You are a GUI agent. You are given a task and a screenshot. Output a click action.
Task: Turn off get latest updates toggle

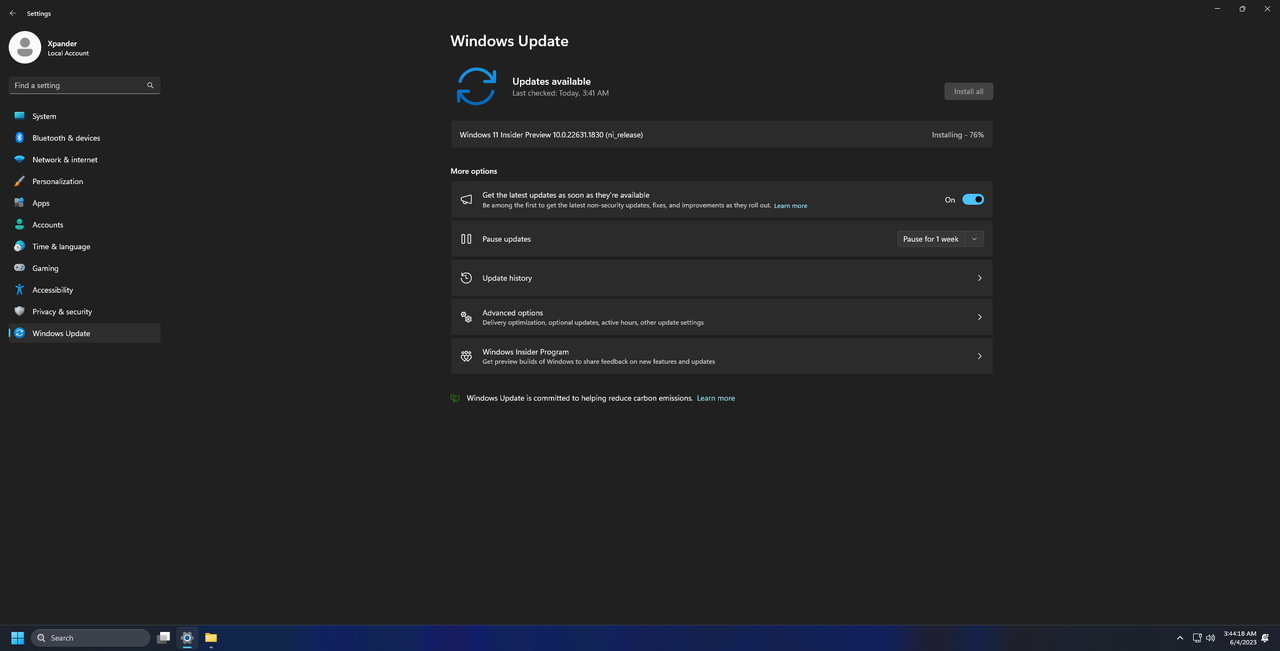coord(973,200)
